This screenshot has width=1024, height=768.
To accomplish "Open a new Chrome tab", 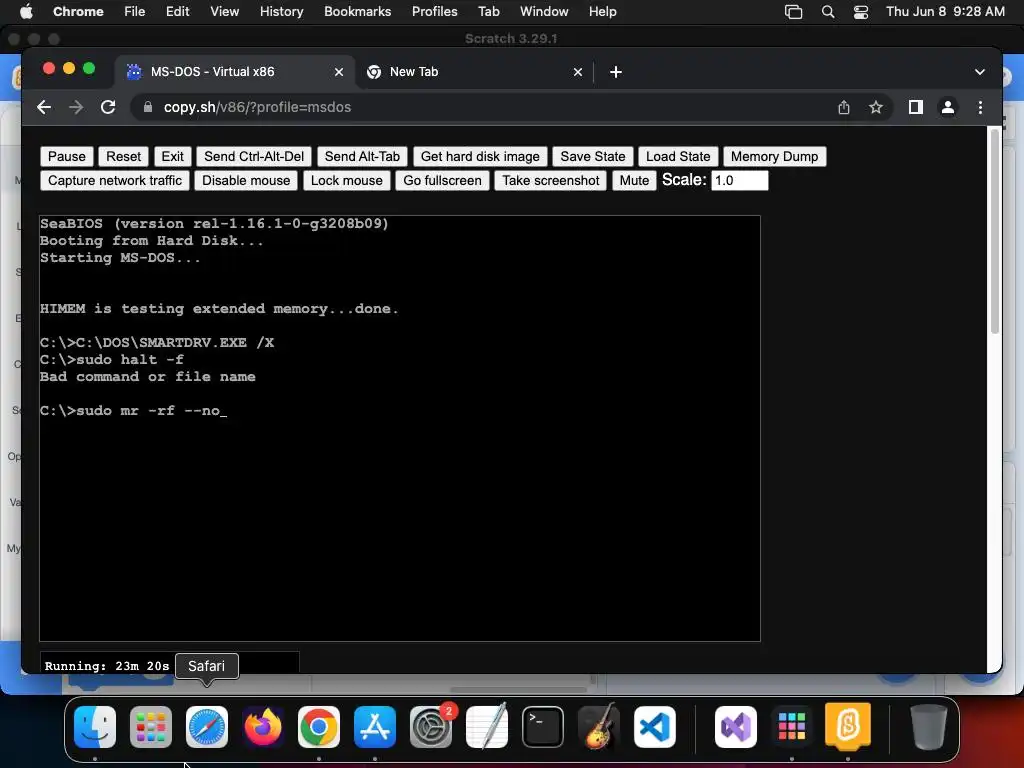I will (616, 72).
